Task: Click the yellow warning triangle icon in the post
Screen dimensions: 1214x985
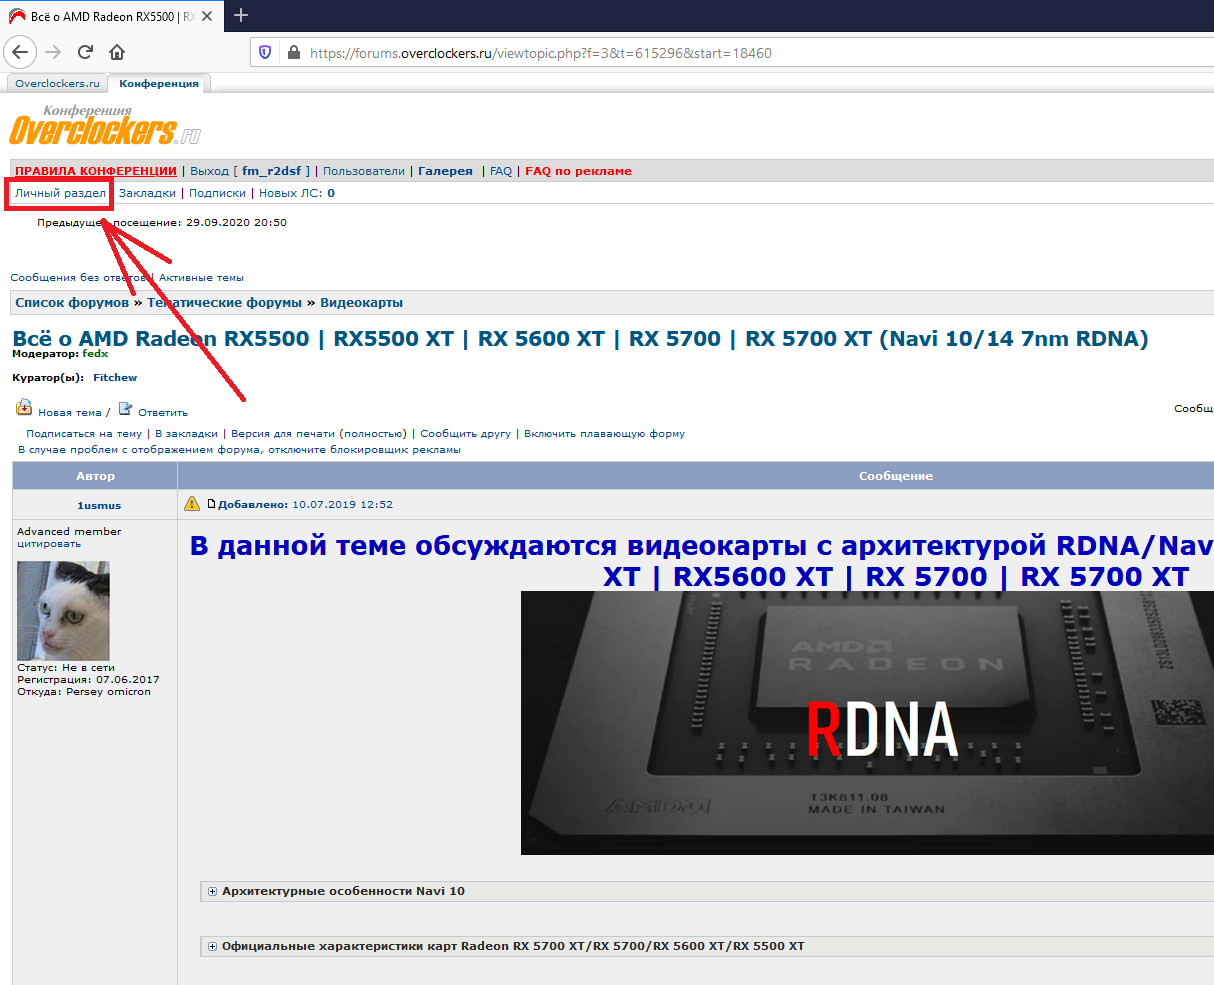Action: (x=192, y=503)
